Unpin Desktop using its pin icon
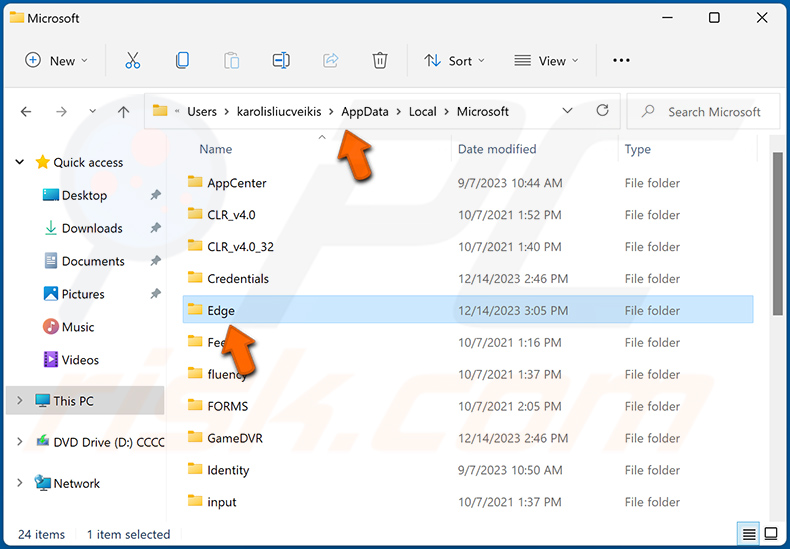The width and height of the screenshot is (790, 549). tap(156, 195)
